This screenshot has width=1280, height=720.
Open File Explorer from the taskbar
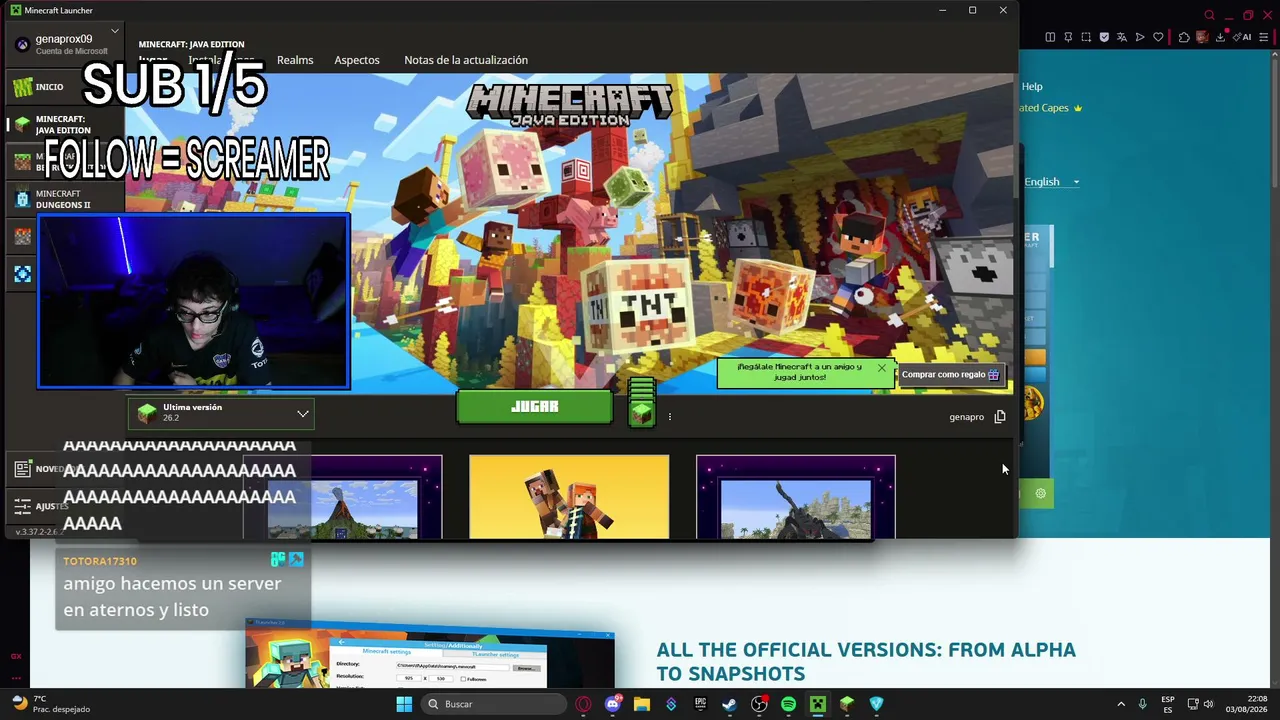pyautogui.click(x=642, y=704)
